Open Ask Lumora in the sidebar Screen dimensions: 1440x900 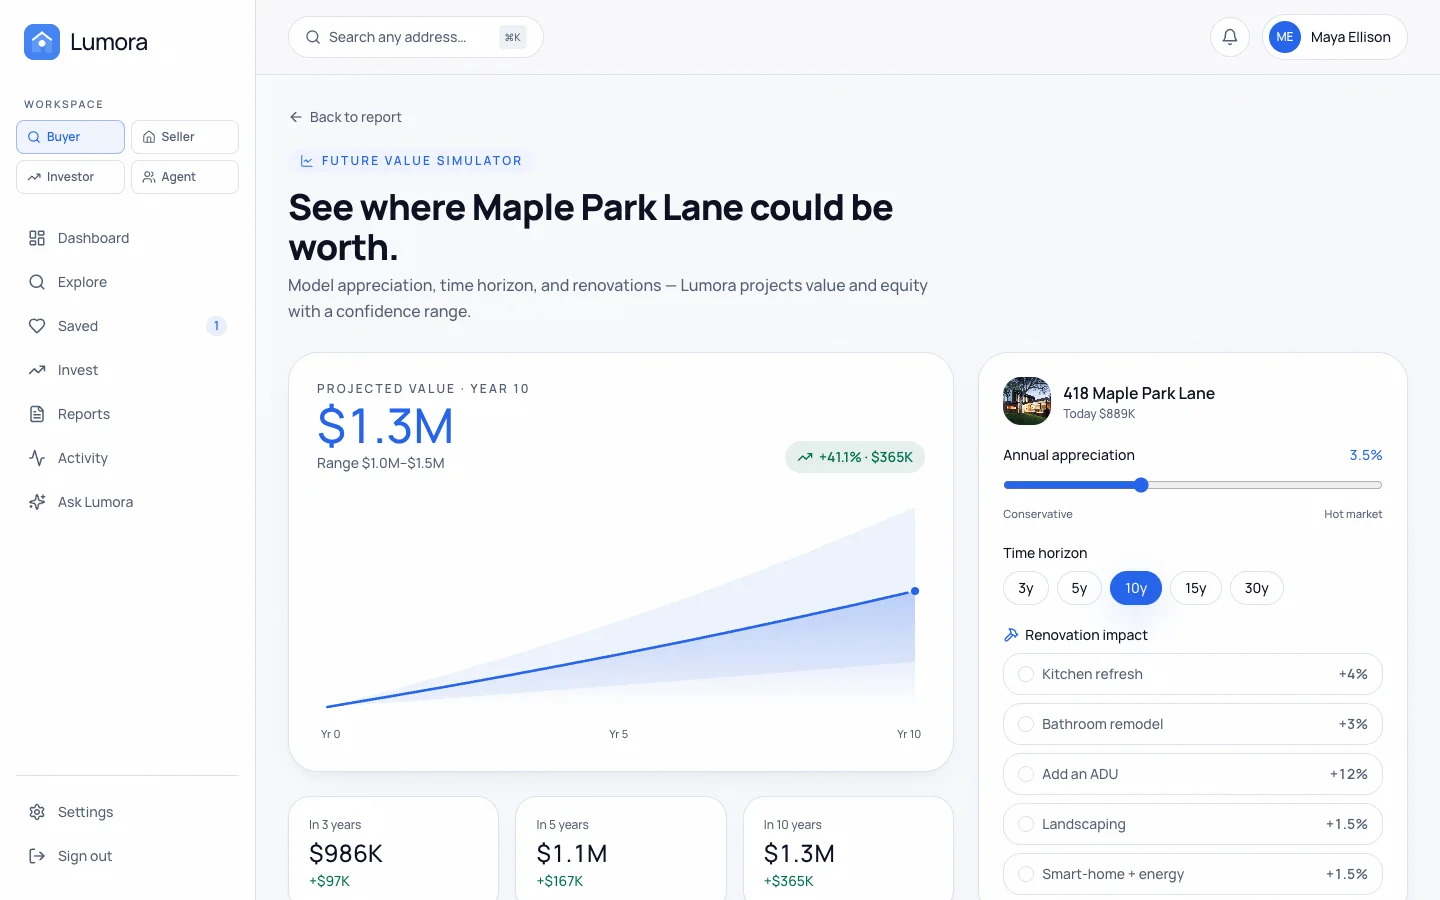click(127, 502)
